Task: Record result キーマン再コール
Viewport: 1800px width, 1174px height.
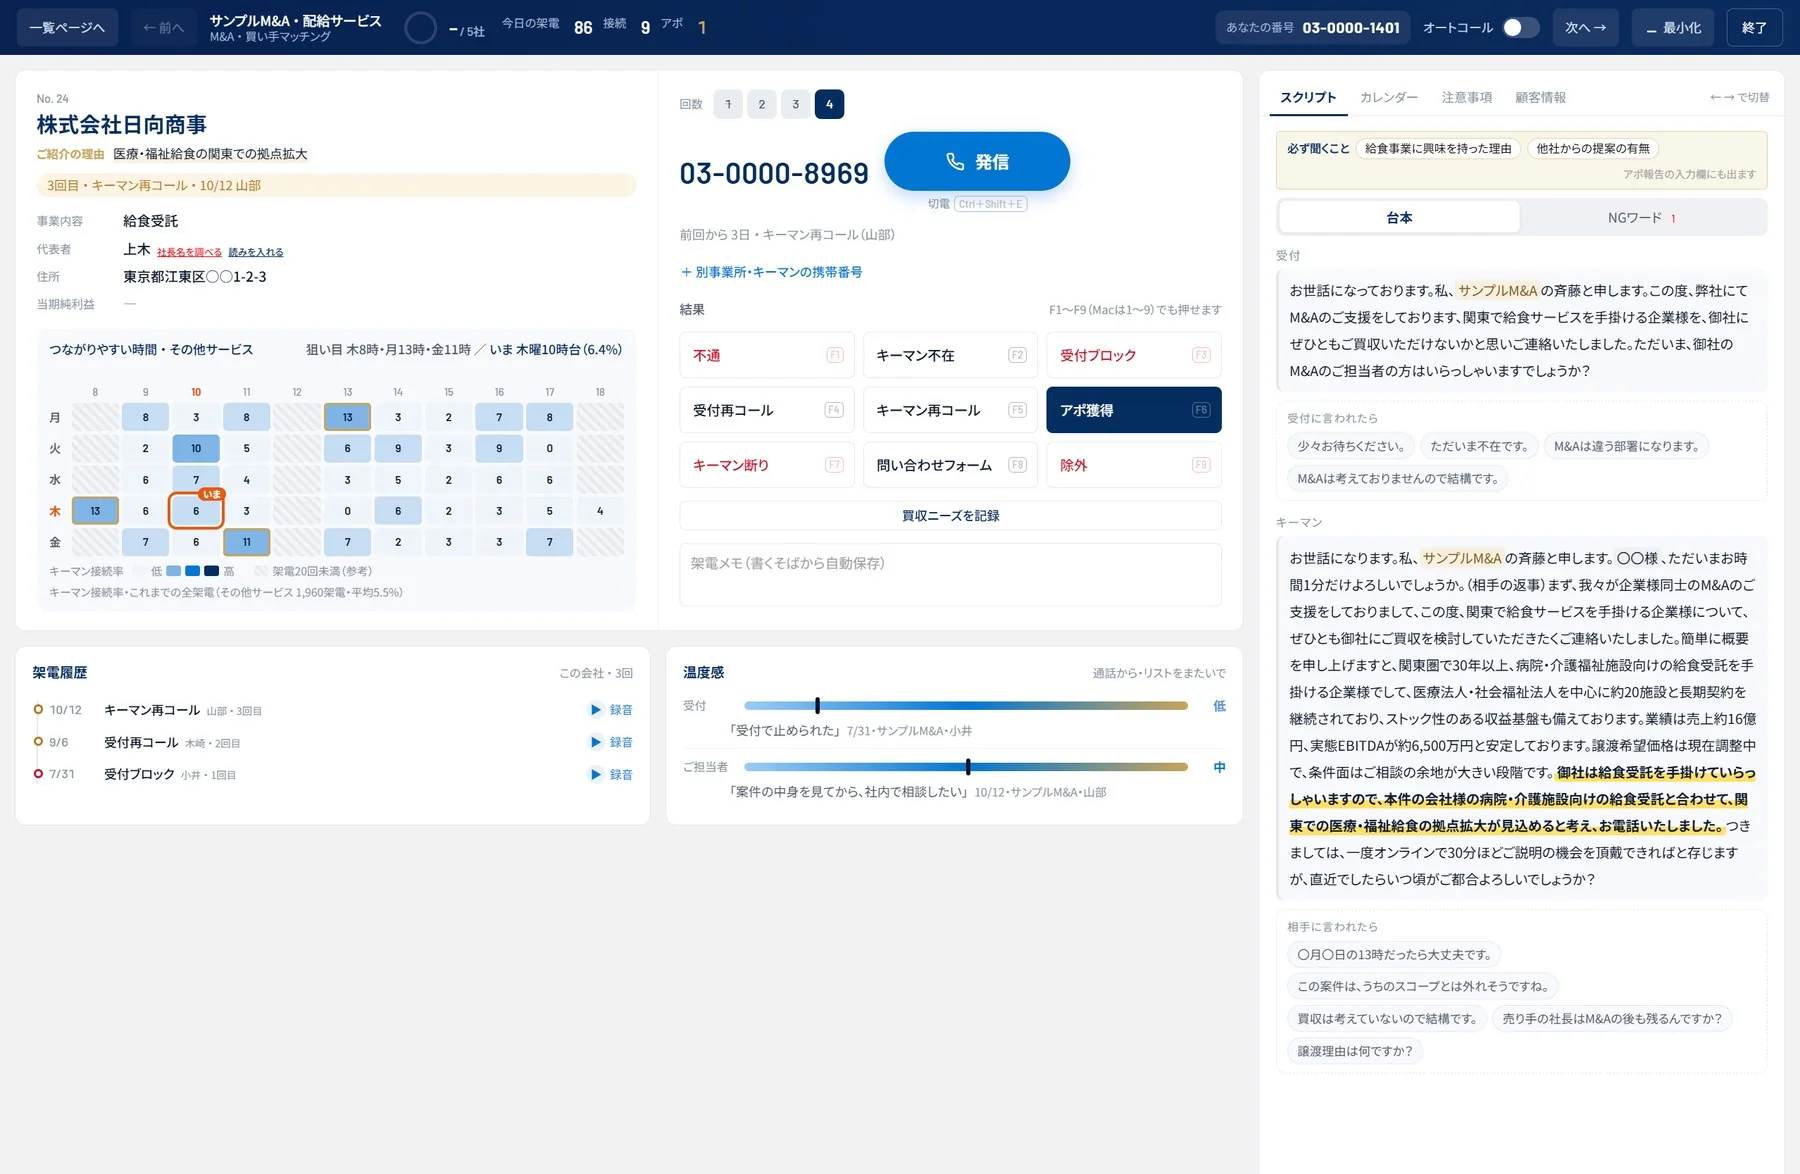Action: 950,410
